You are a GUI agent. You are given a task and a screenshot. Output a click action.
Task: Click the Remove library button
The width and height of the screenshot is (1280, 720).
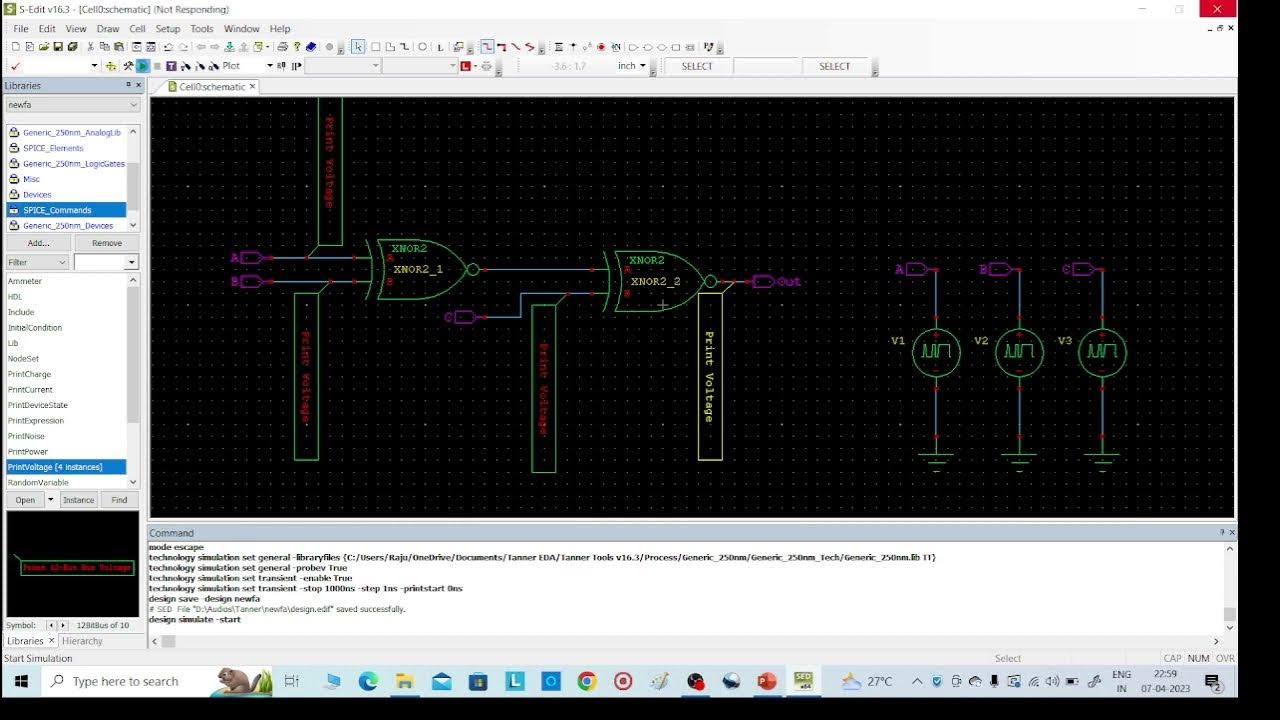107,243
